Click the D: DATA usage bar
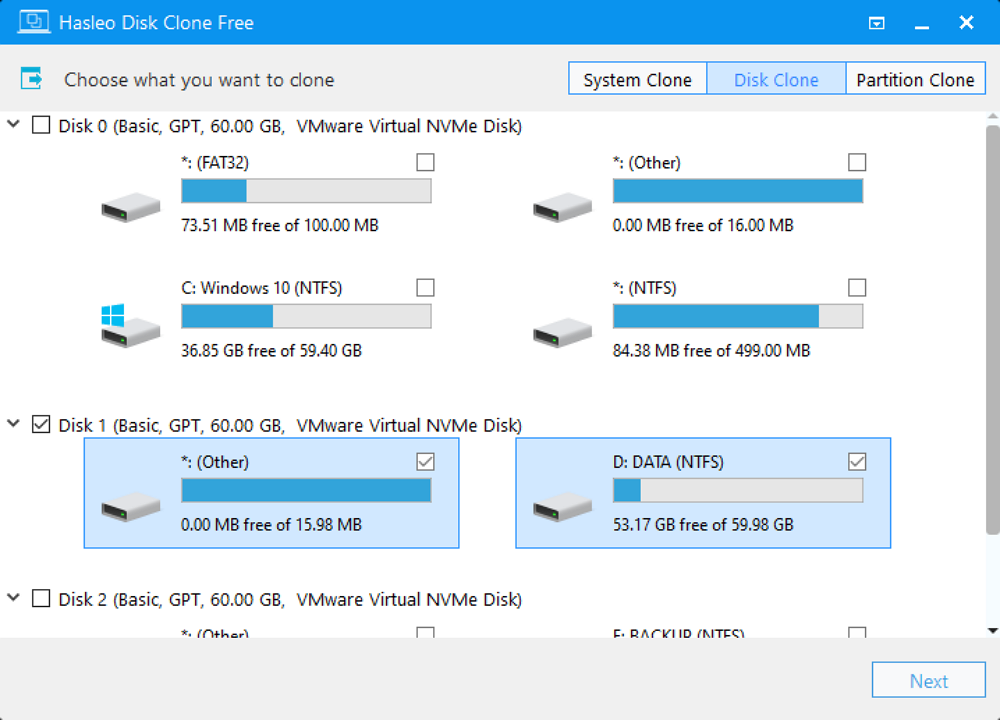The height and width of the screenshot is (720, 1000). 737,490
